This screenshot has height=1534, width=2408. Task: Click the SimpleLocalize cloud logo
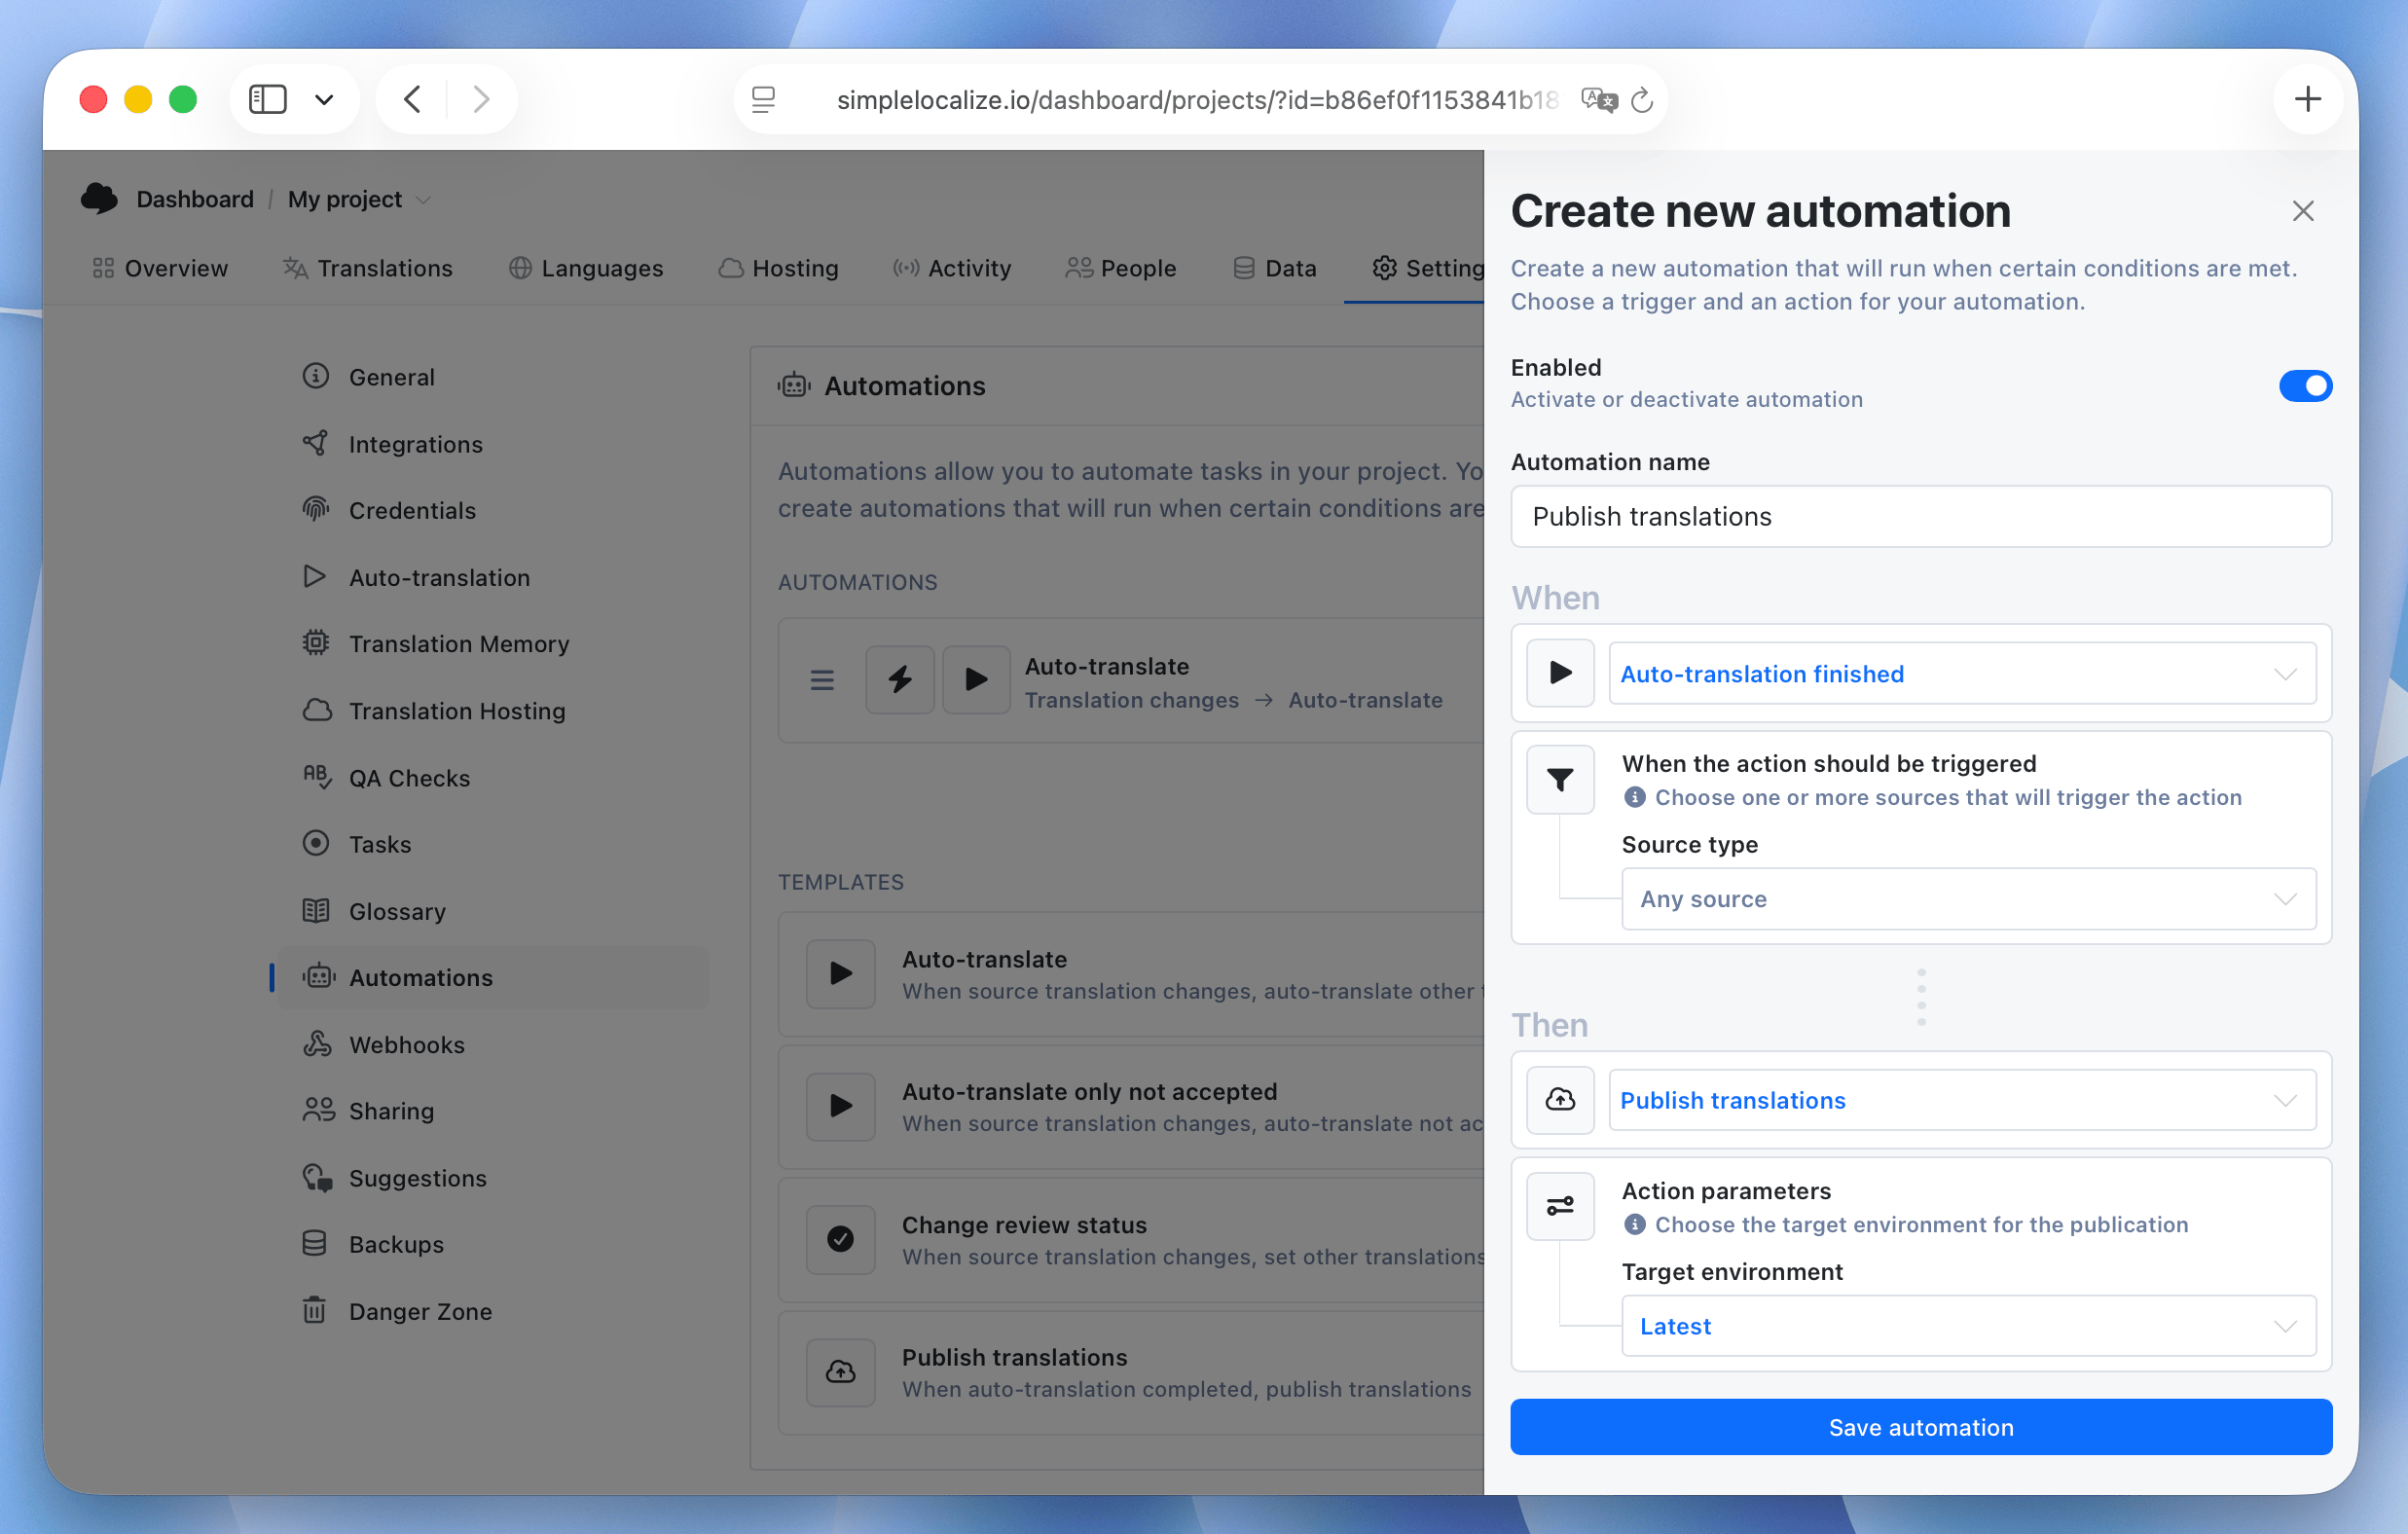99,199
